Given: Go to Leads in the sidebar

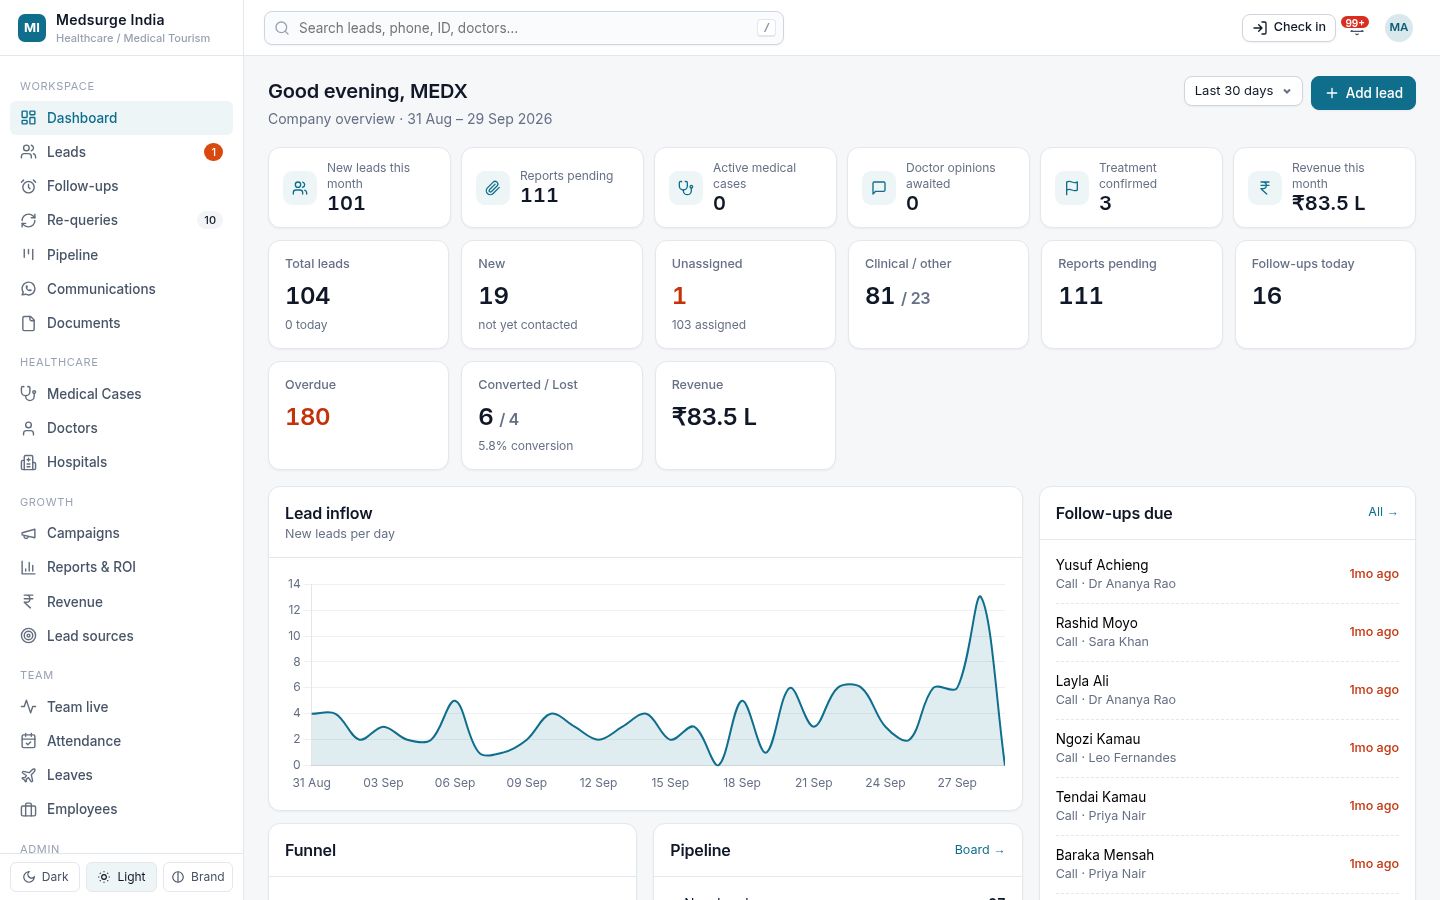Looking at the screenshot, I should (x=121, y=152).
